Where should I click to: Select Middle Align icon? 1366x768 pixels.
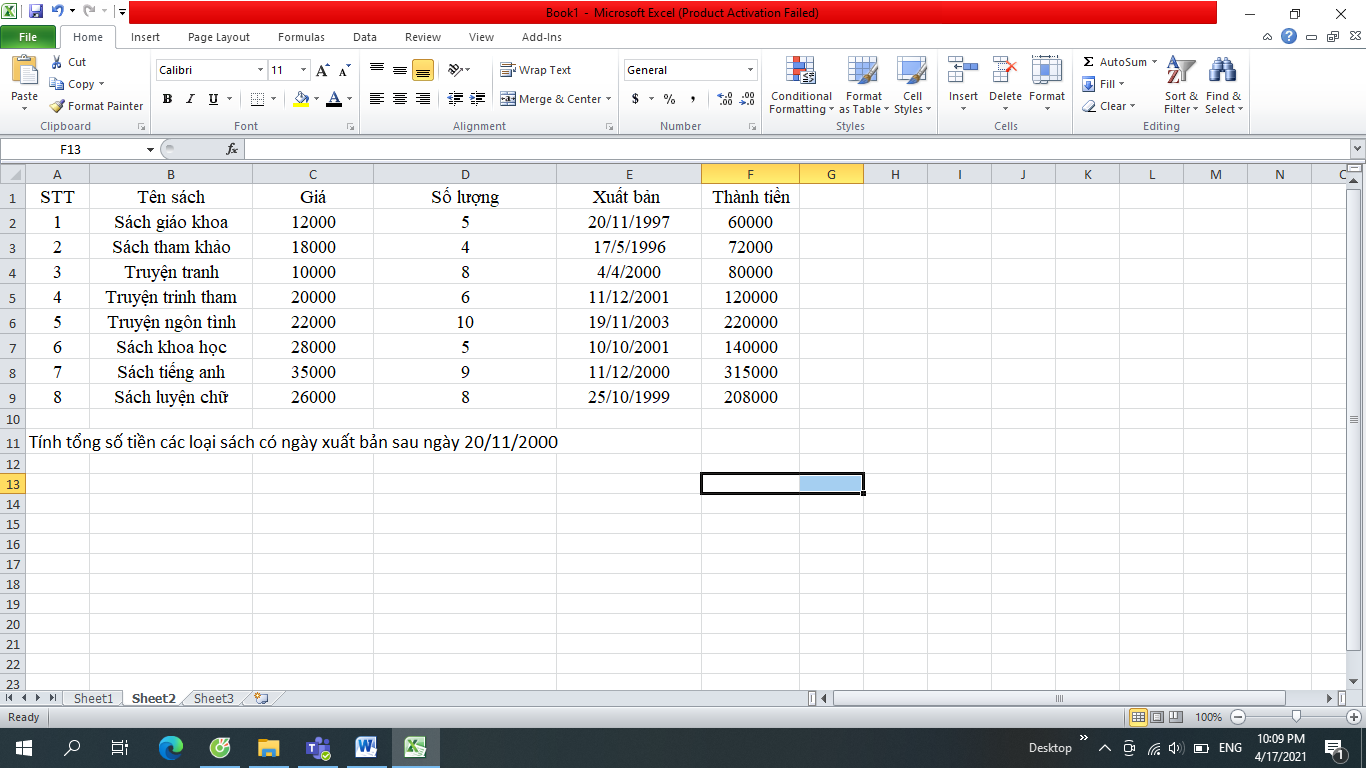pyautogui.click(x=400, y=70)
